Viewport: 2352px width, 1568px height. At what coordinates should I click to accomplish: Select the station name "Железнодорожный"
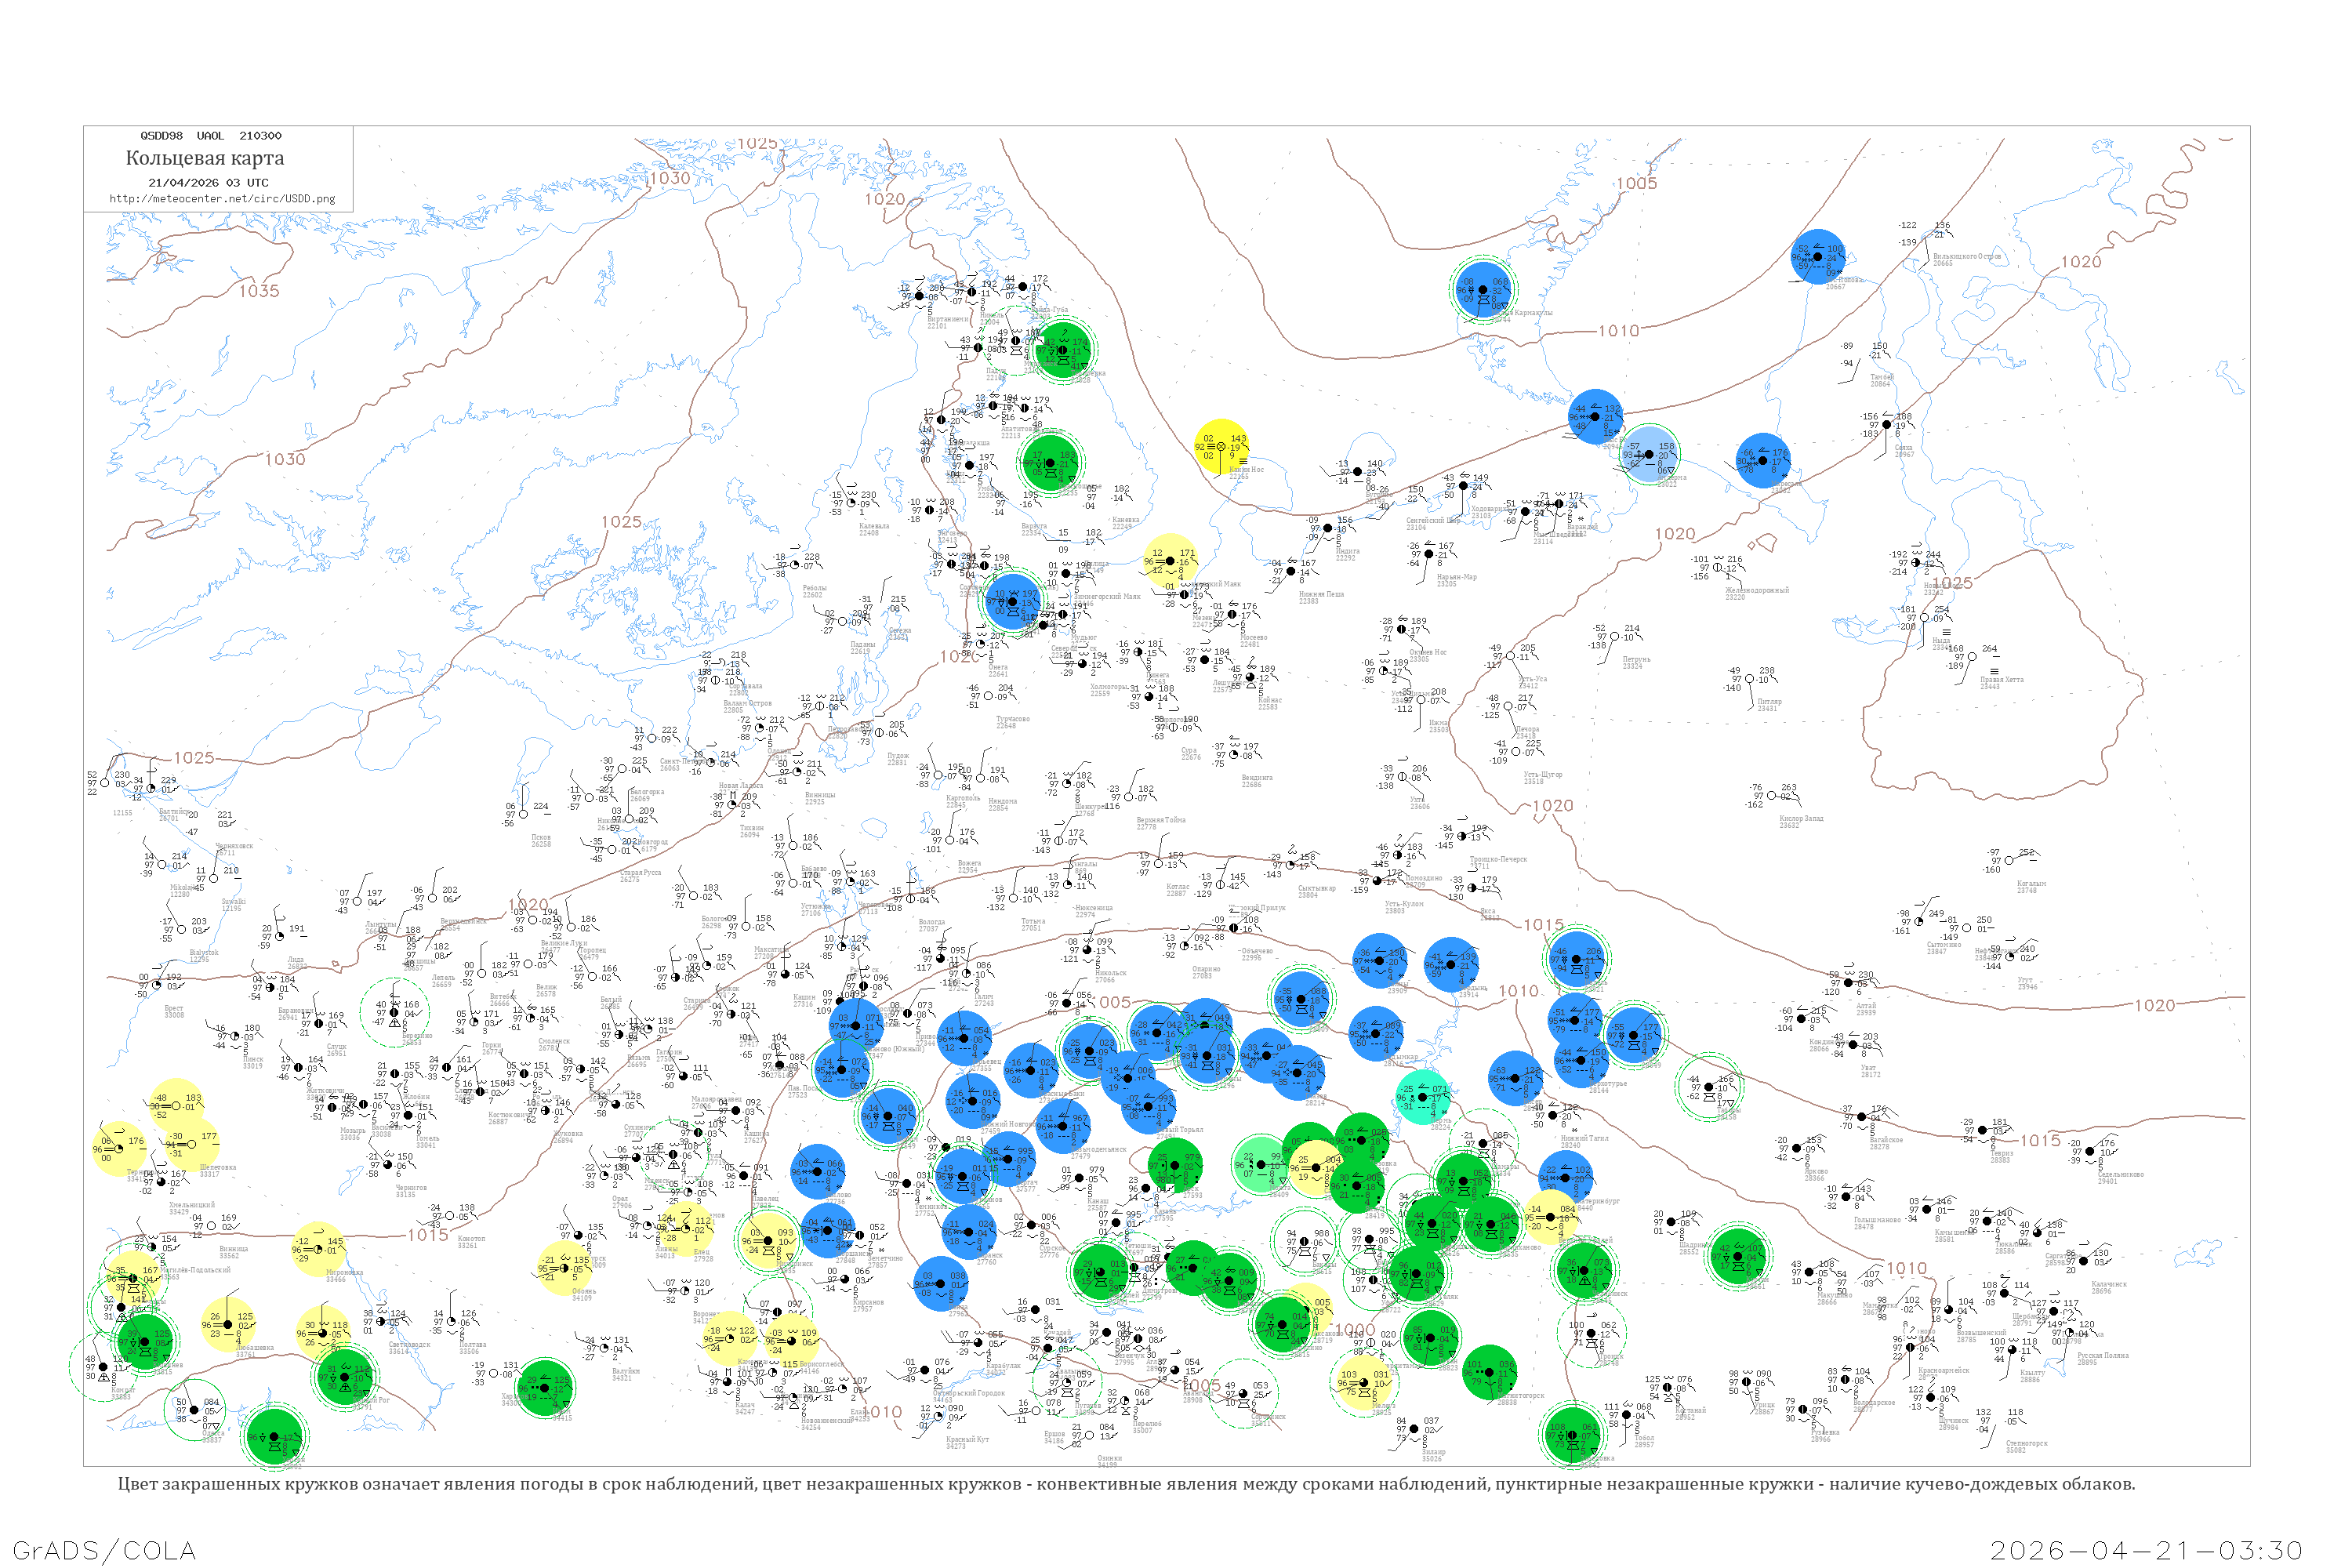coord(1756,590)
